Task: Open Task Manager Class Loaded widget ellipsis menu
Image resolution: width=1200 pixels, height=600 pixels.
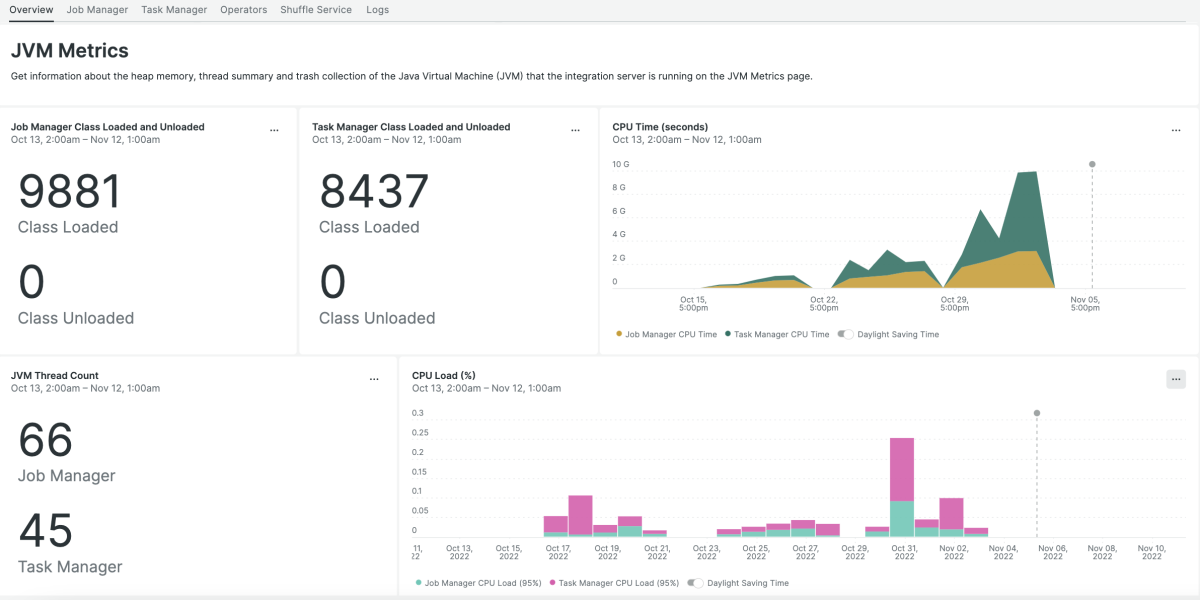Action: (x=575, y=130)
